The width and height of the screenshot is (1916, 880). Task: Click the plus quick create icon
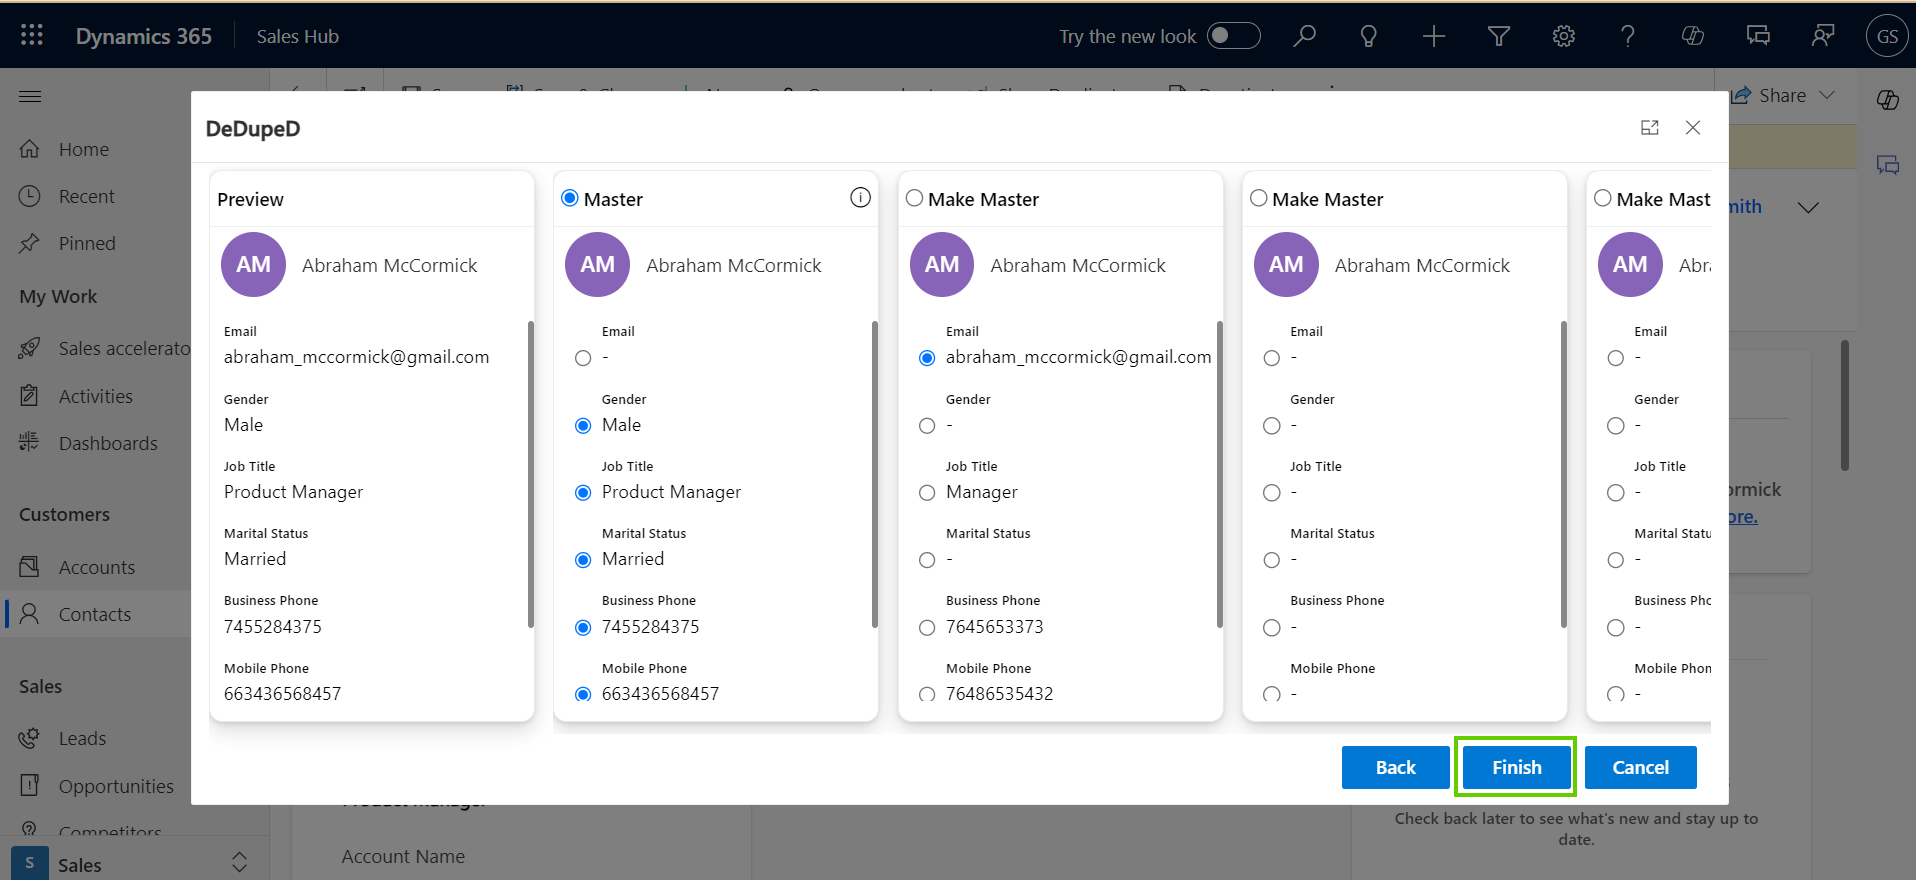(x=1433, y=36)
